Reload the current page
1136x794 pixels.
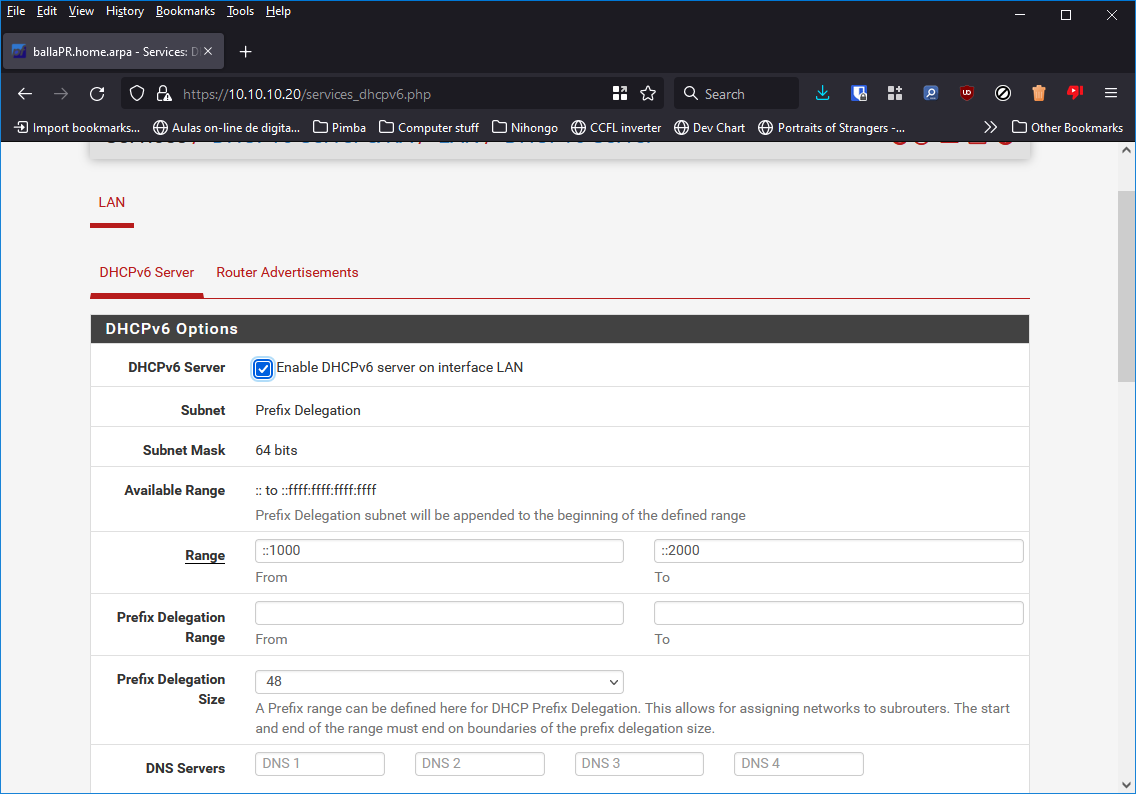click(97, 93)
